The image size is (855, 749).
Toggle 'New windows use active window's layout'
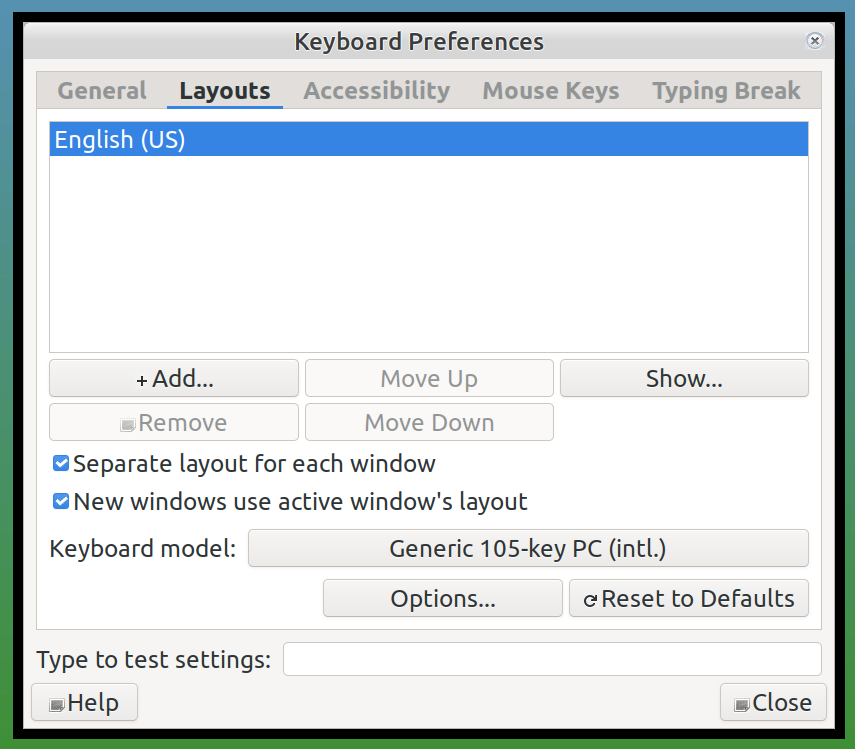61,501
